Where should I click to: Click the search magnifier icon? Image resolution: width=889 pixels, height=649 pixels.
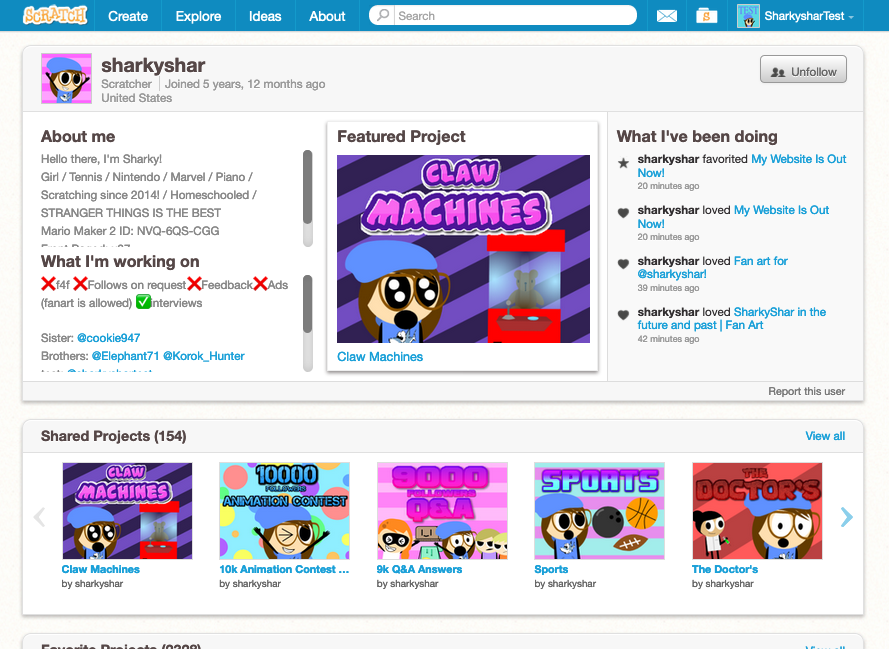tap(384, 16)
